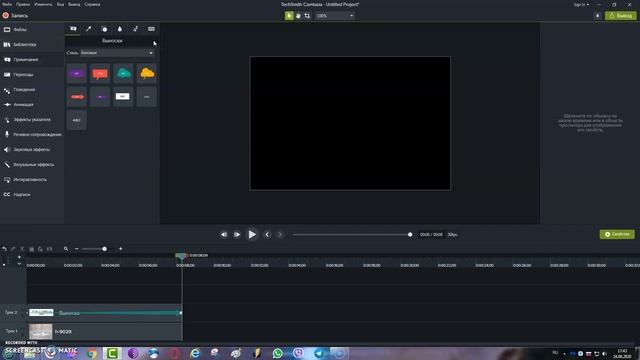Open the voice narration sidebar section

click(32, 135)
